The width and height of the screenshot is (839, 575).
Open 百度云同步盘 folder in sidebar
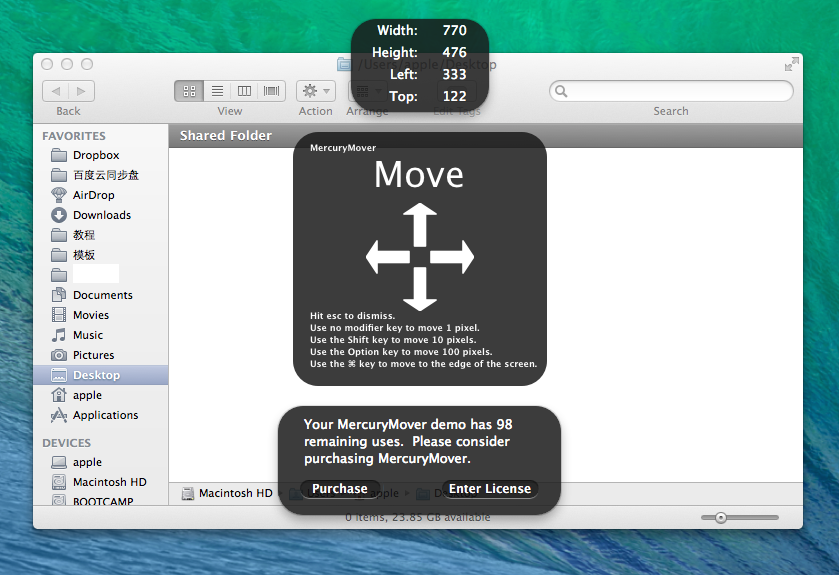click(x=101, y=175)
